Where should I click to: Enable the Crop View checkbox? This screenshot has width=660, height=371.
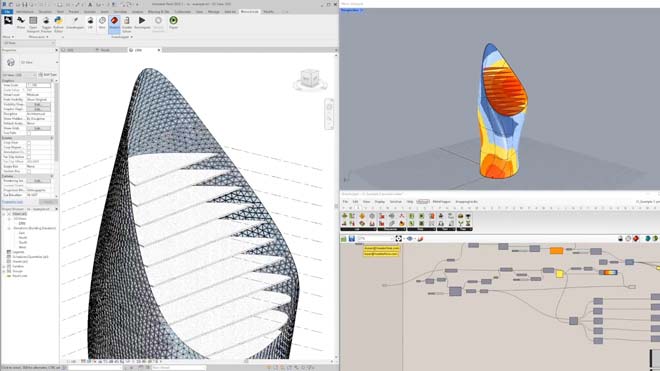click(x=29, y=143)
